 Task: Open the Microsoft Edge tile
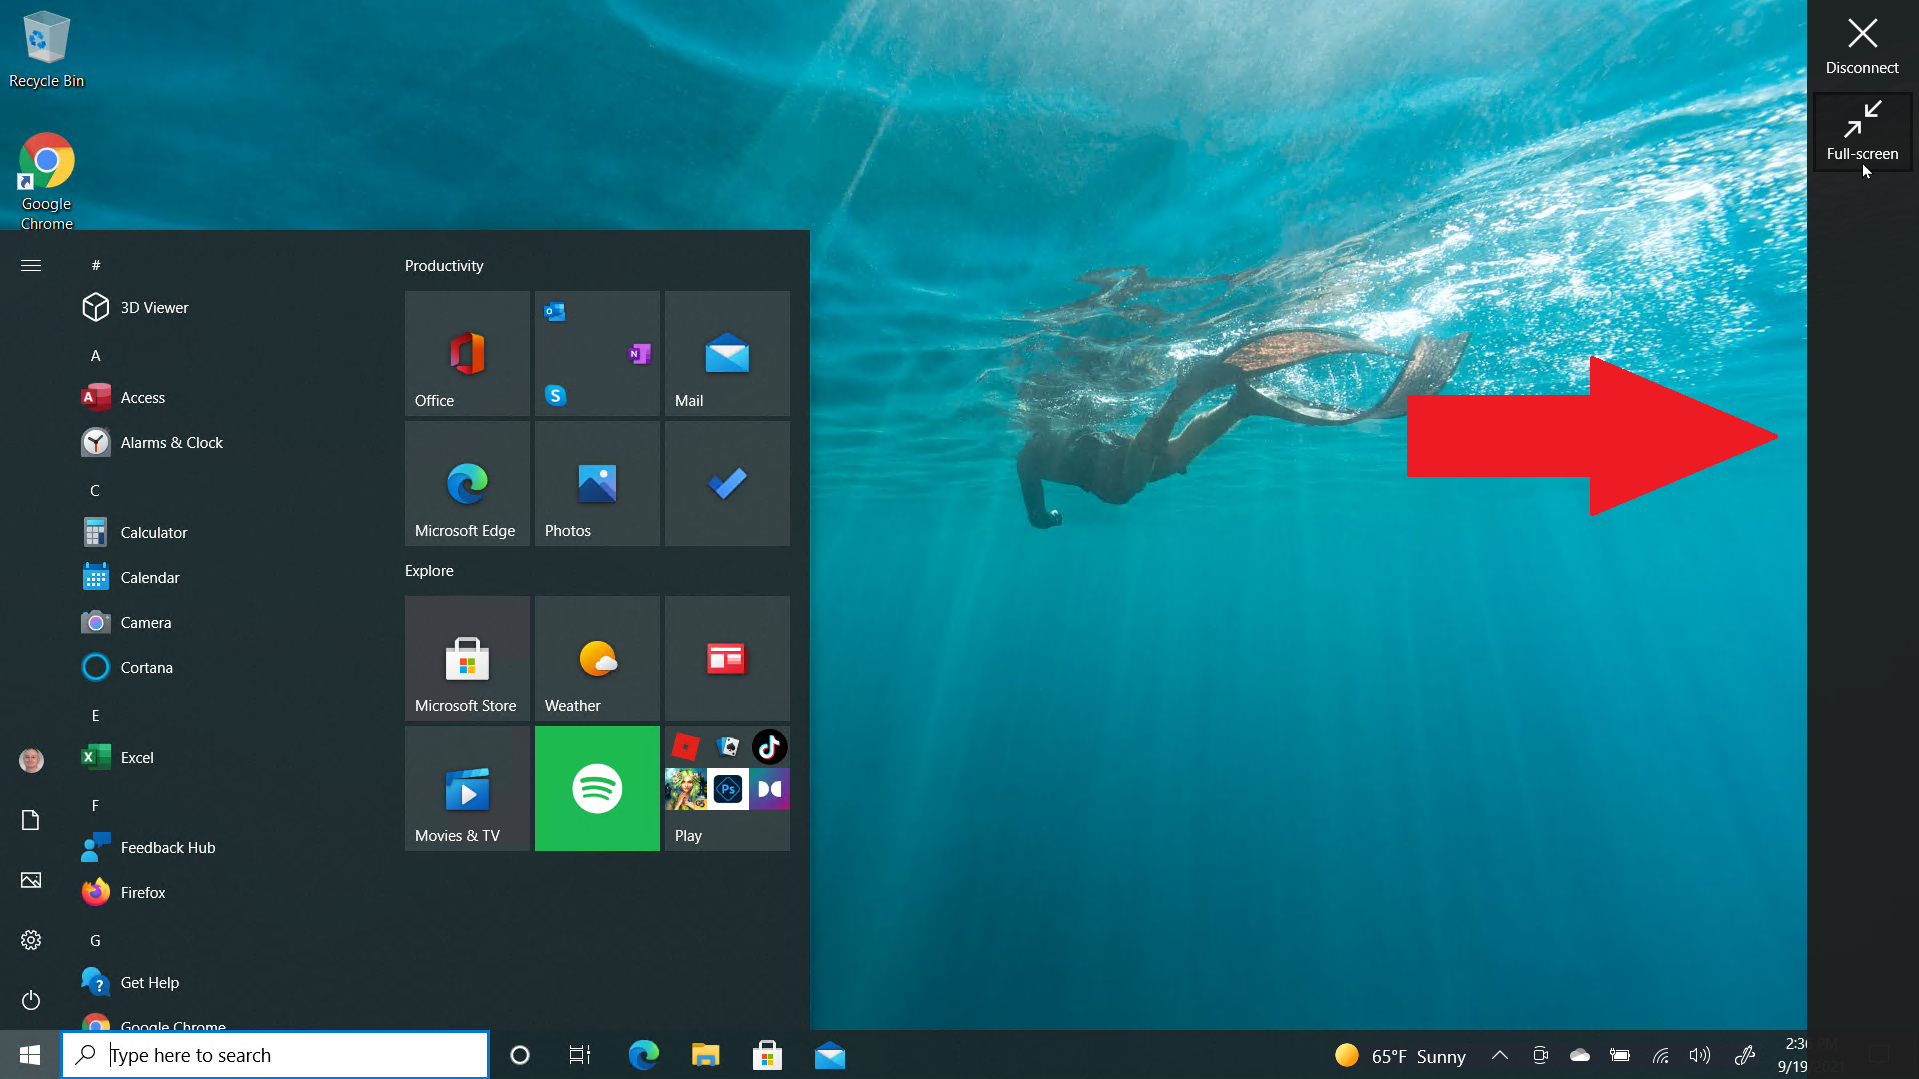(x=467, y=483)
